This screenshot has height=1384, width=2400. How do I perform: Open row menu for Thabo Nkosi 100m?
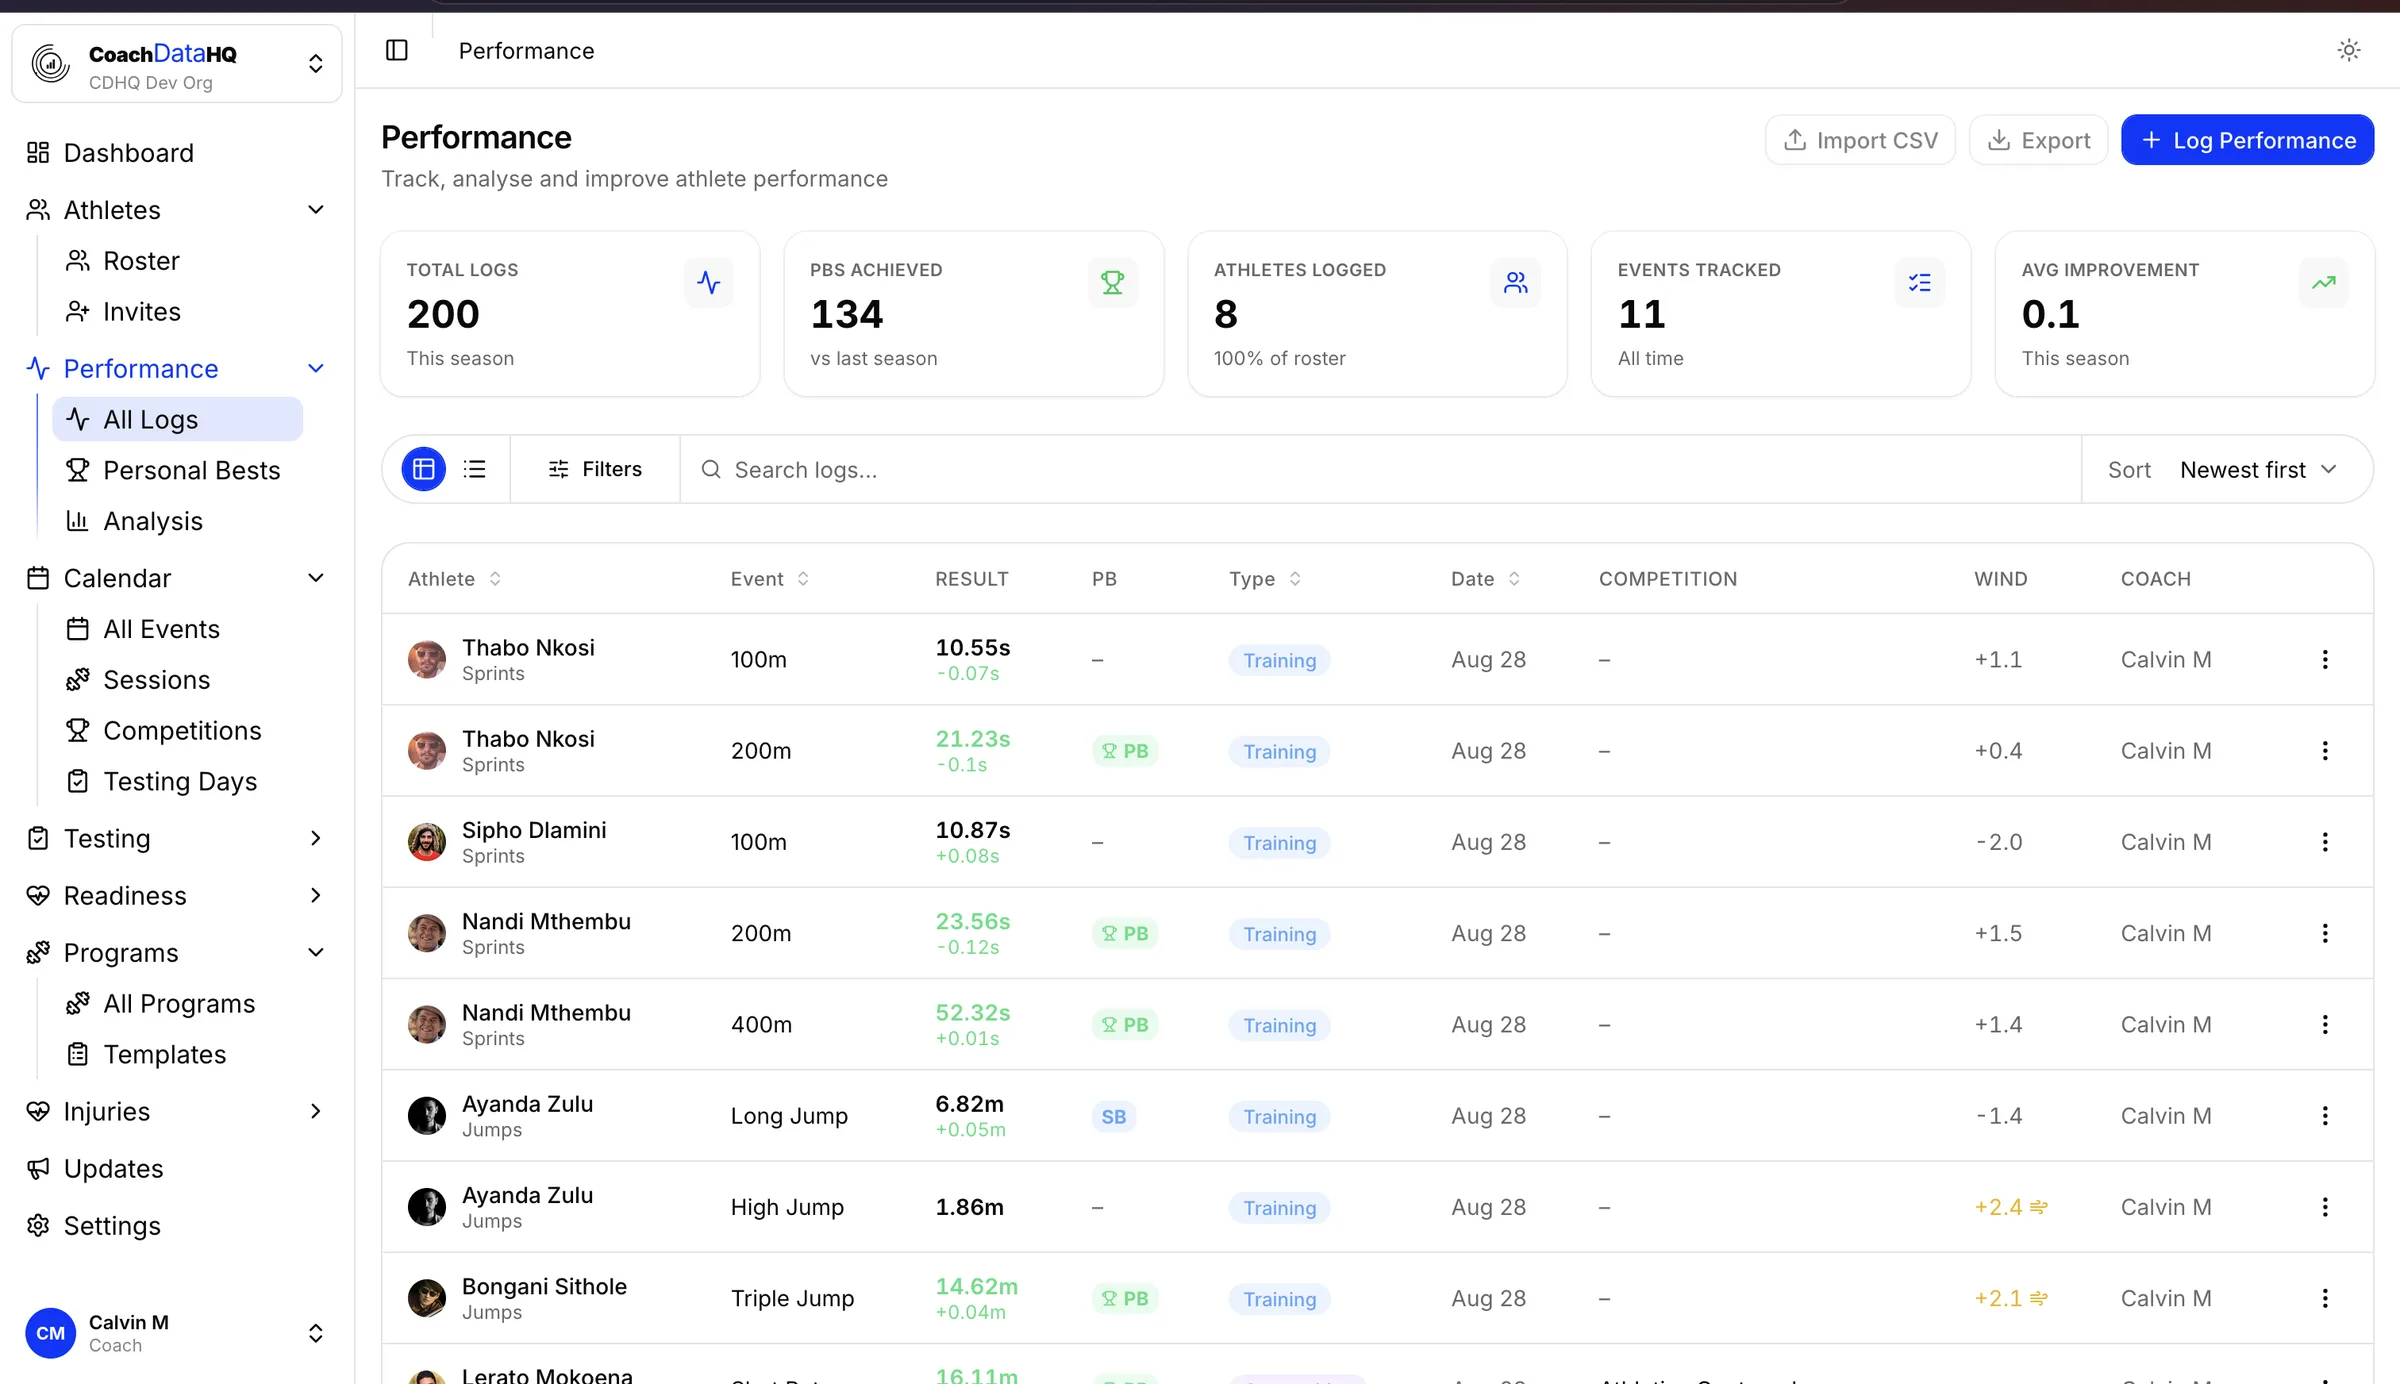tap(2325, 659)
